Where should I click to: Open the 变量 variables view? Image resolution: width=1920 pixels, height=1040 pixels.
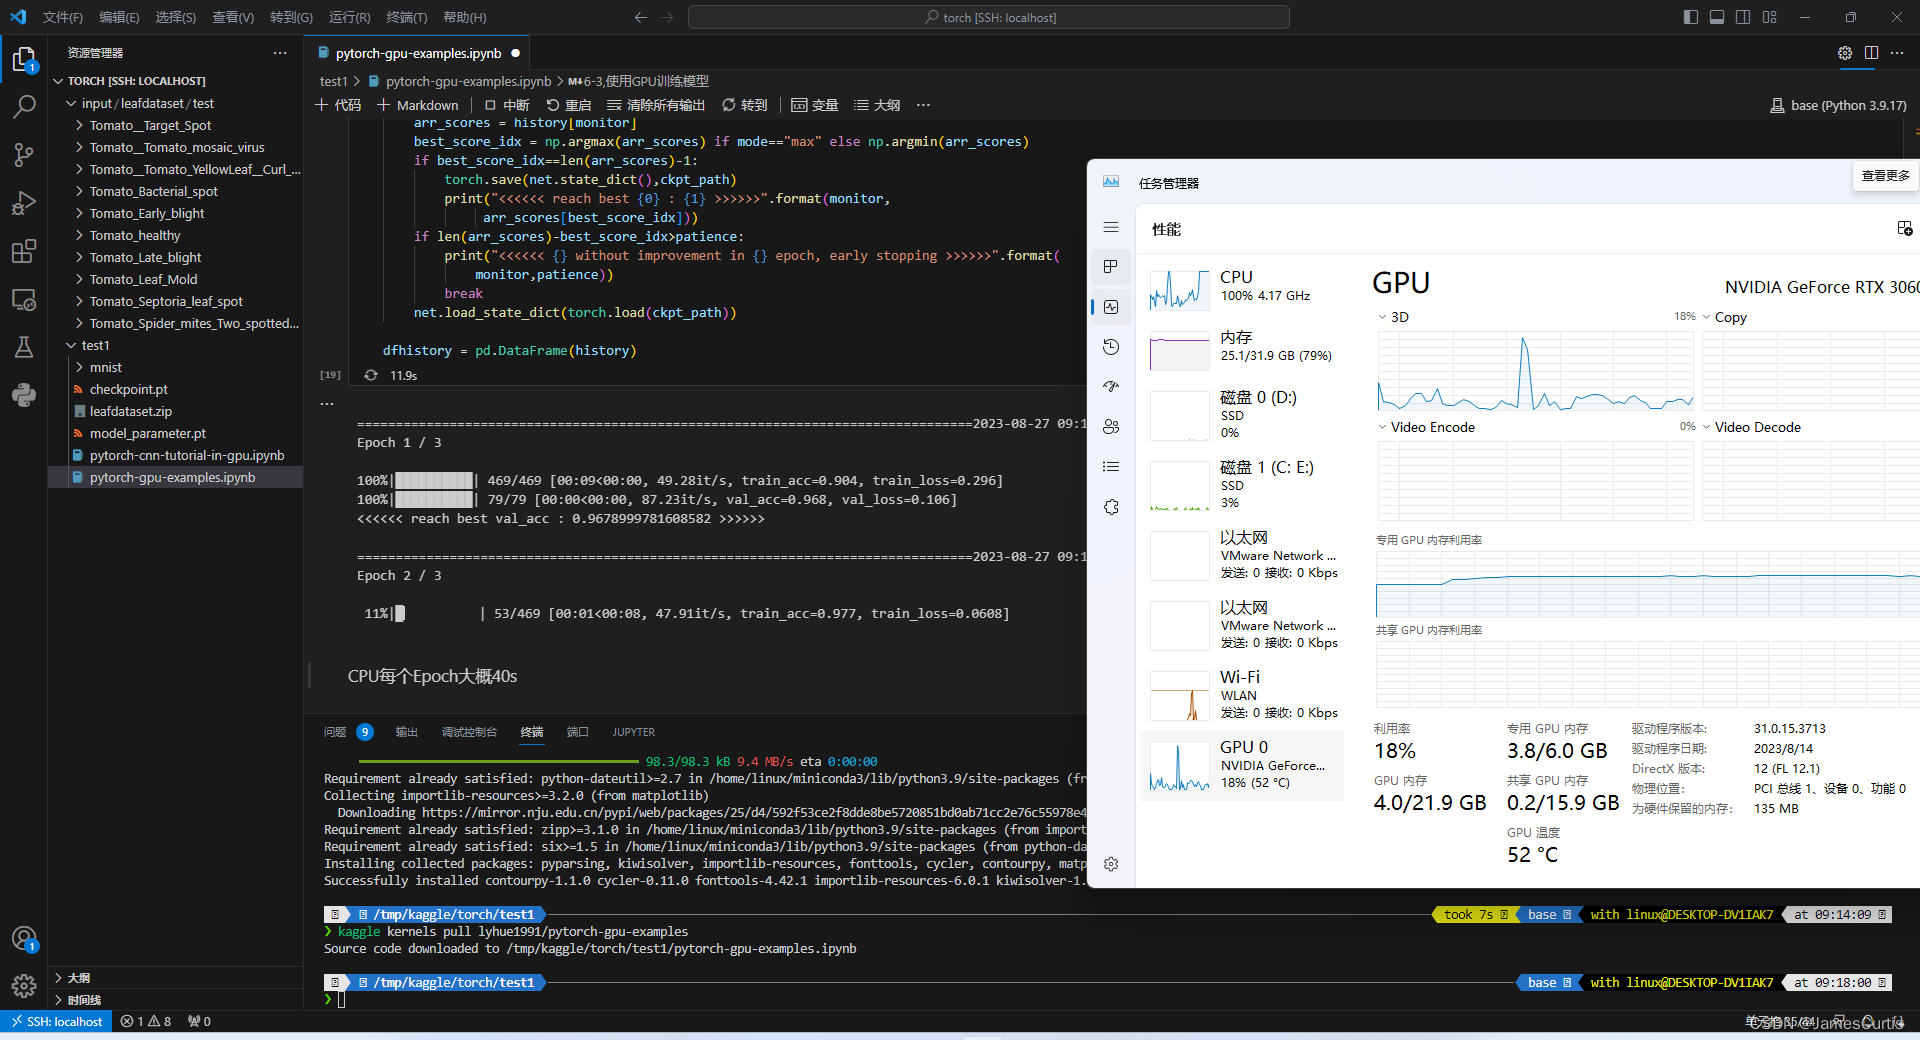coord(815,105)
